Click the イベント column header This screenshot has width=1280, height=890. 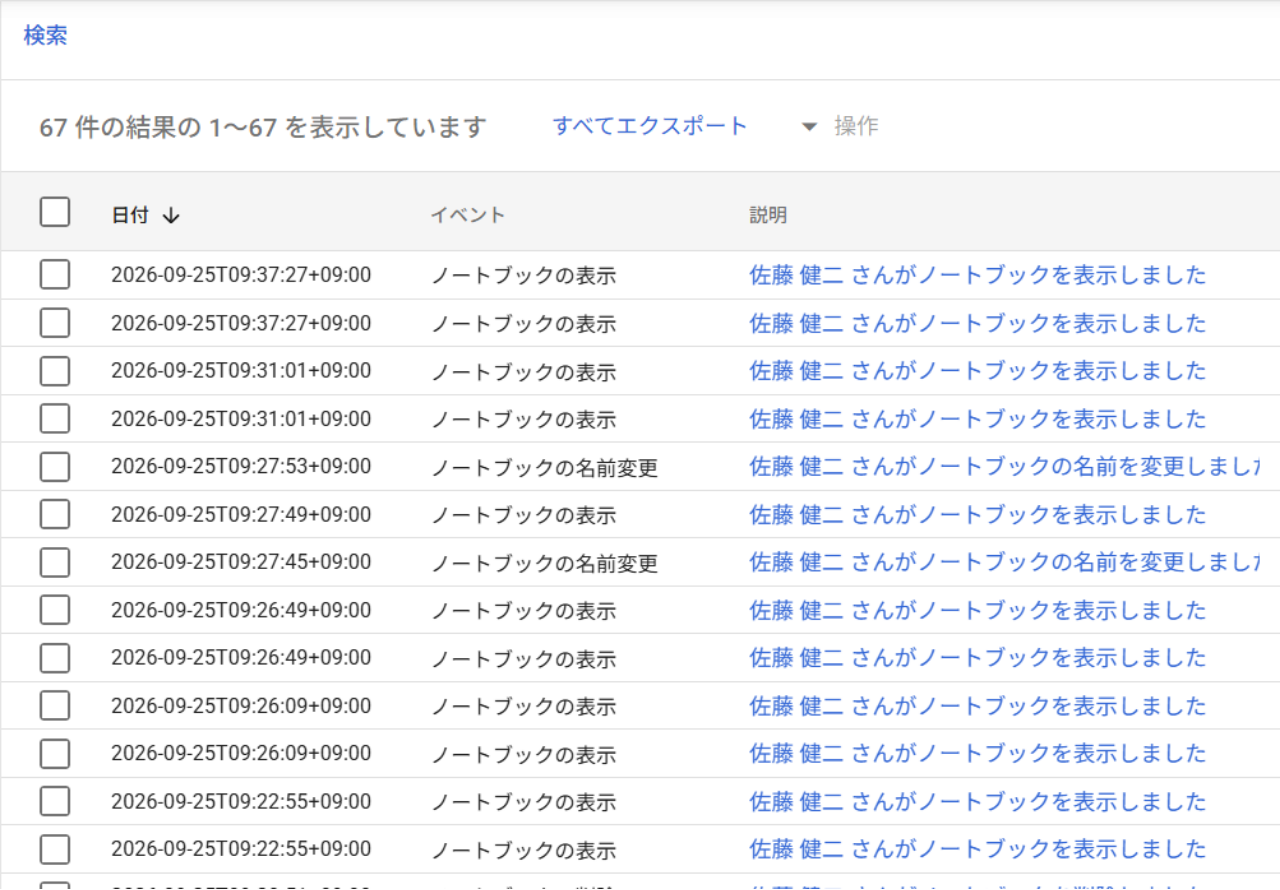pos(468,215)
